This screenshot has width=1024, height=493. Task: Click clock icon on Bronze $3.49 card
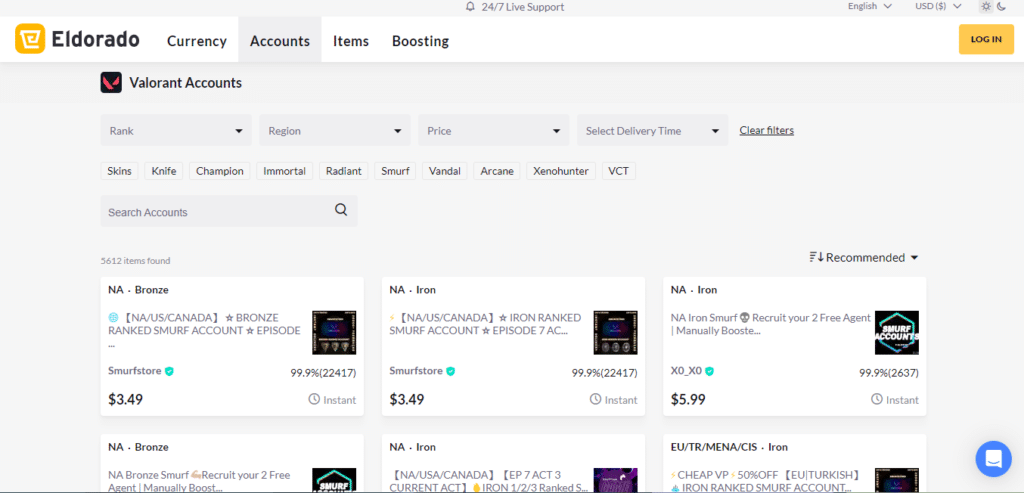[314, 399]
